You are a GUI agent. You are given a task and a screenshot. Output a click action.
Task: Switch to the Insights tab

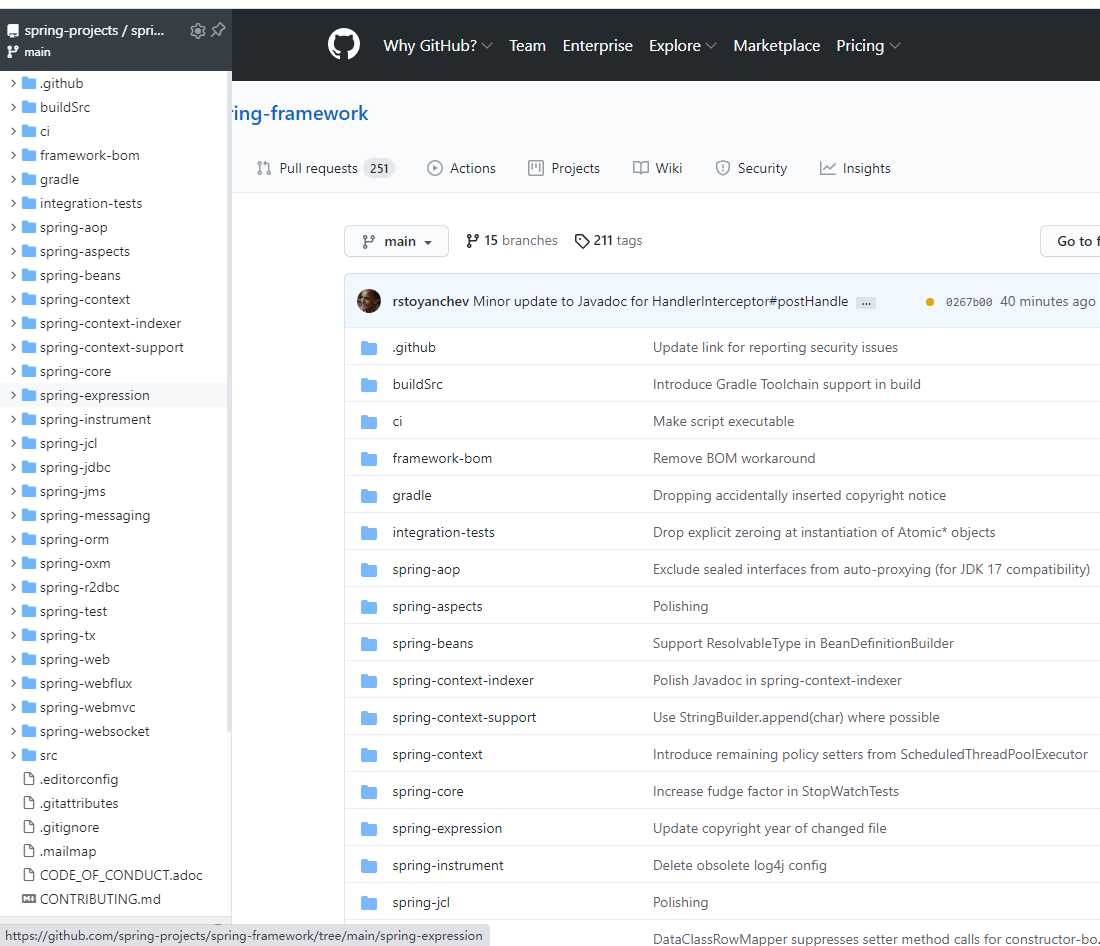click(x=855, y=168)
